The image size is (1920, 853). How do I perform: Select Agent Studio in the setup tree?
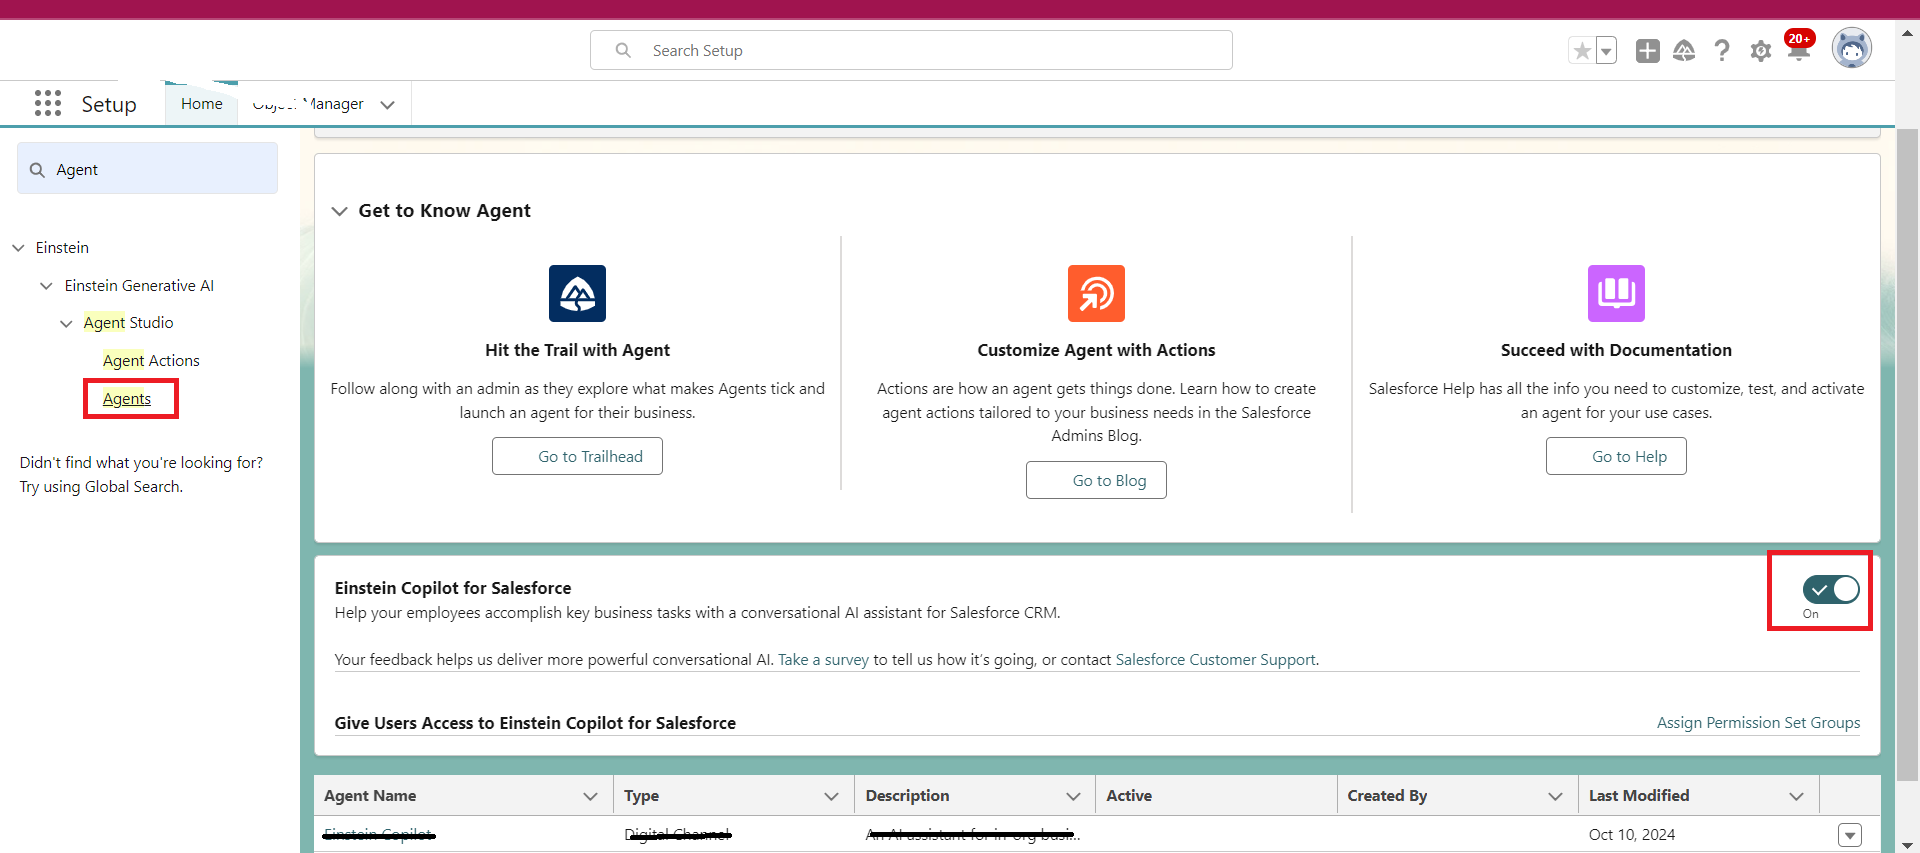point(128,322)
